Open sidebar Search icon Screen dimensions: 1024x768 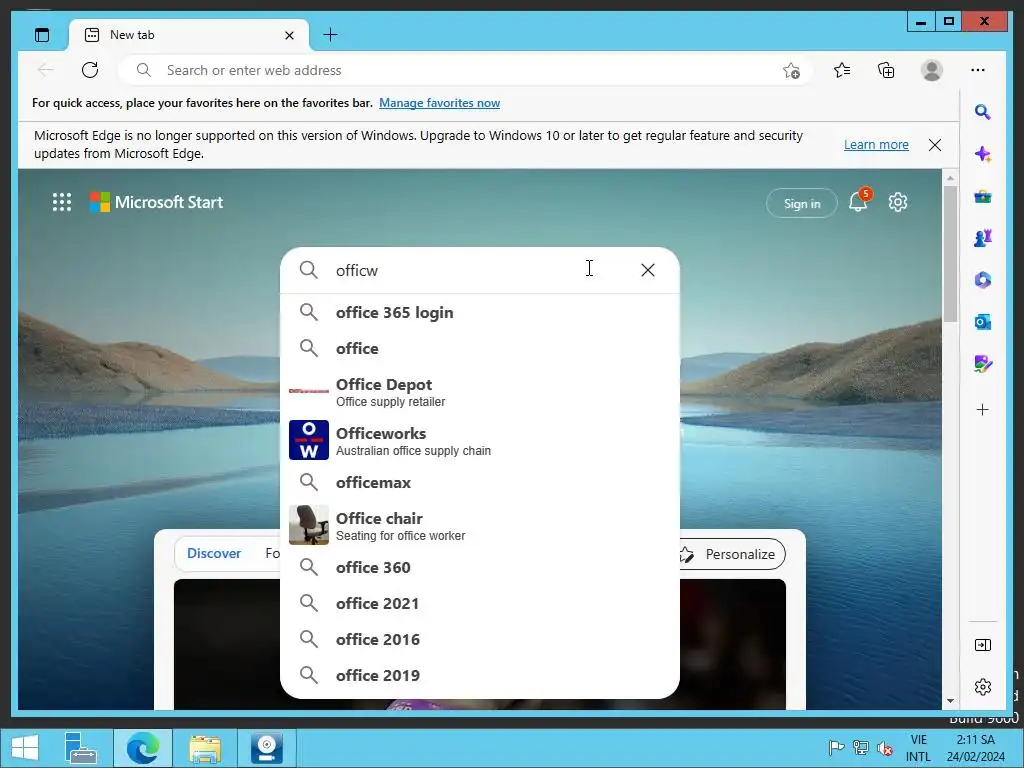click(982, 112)
